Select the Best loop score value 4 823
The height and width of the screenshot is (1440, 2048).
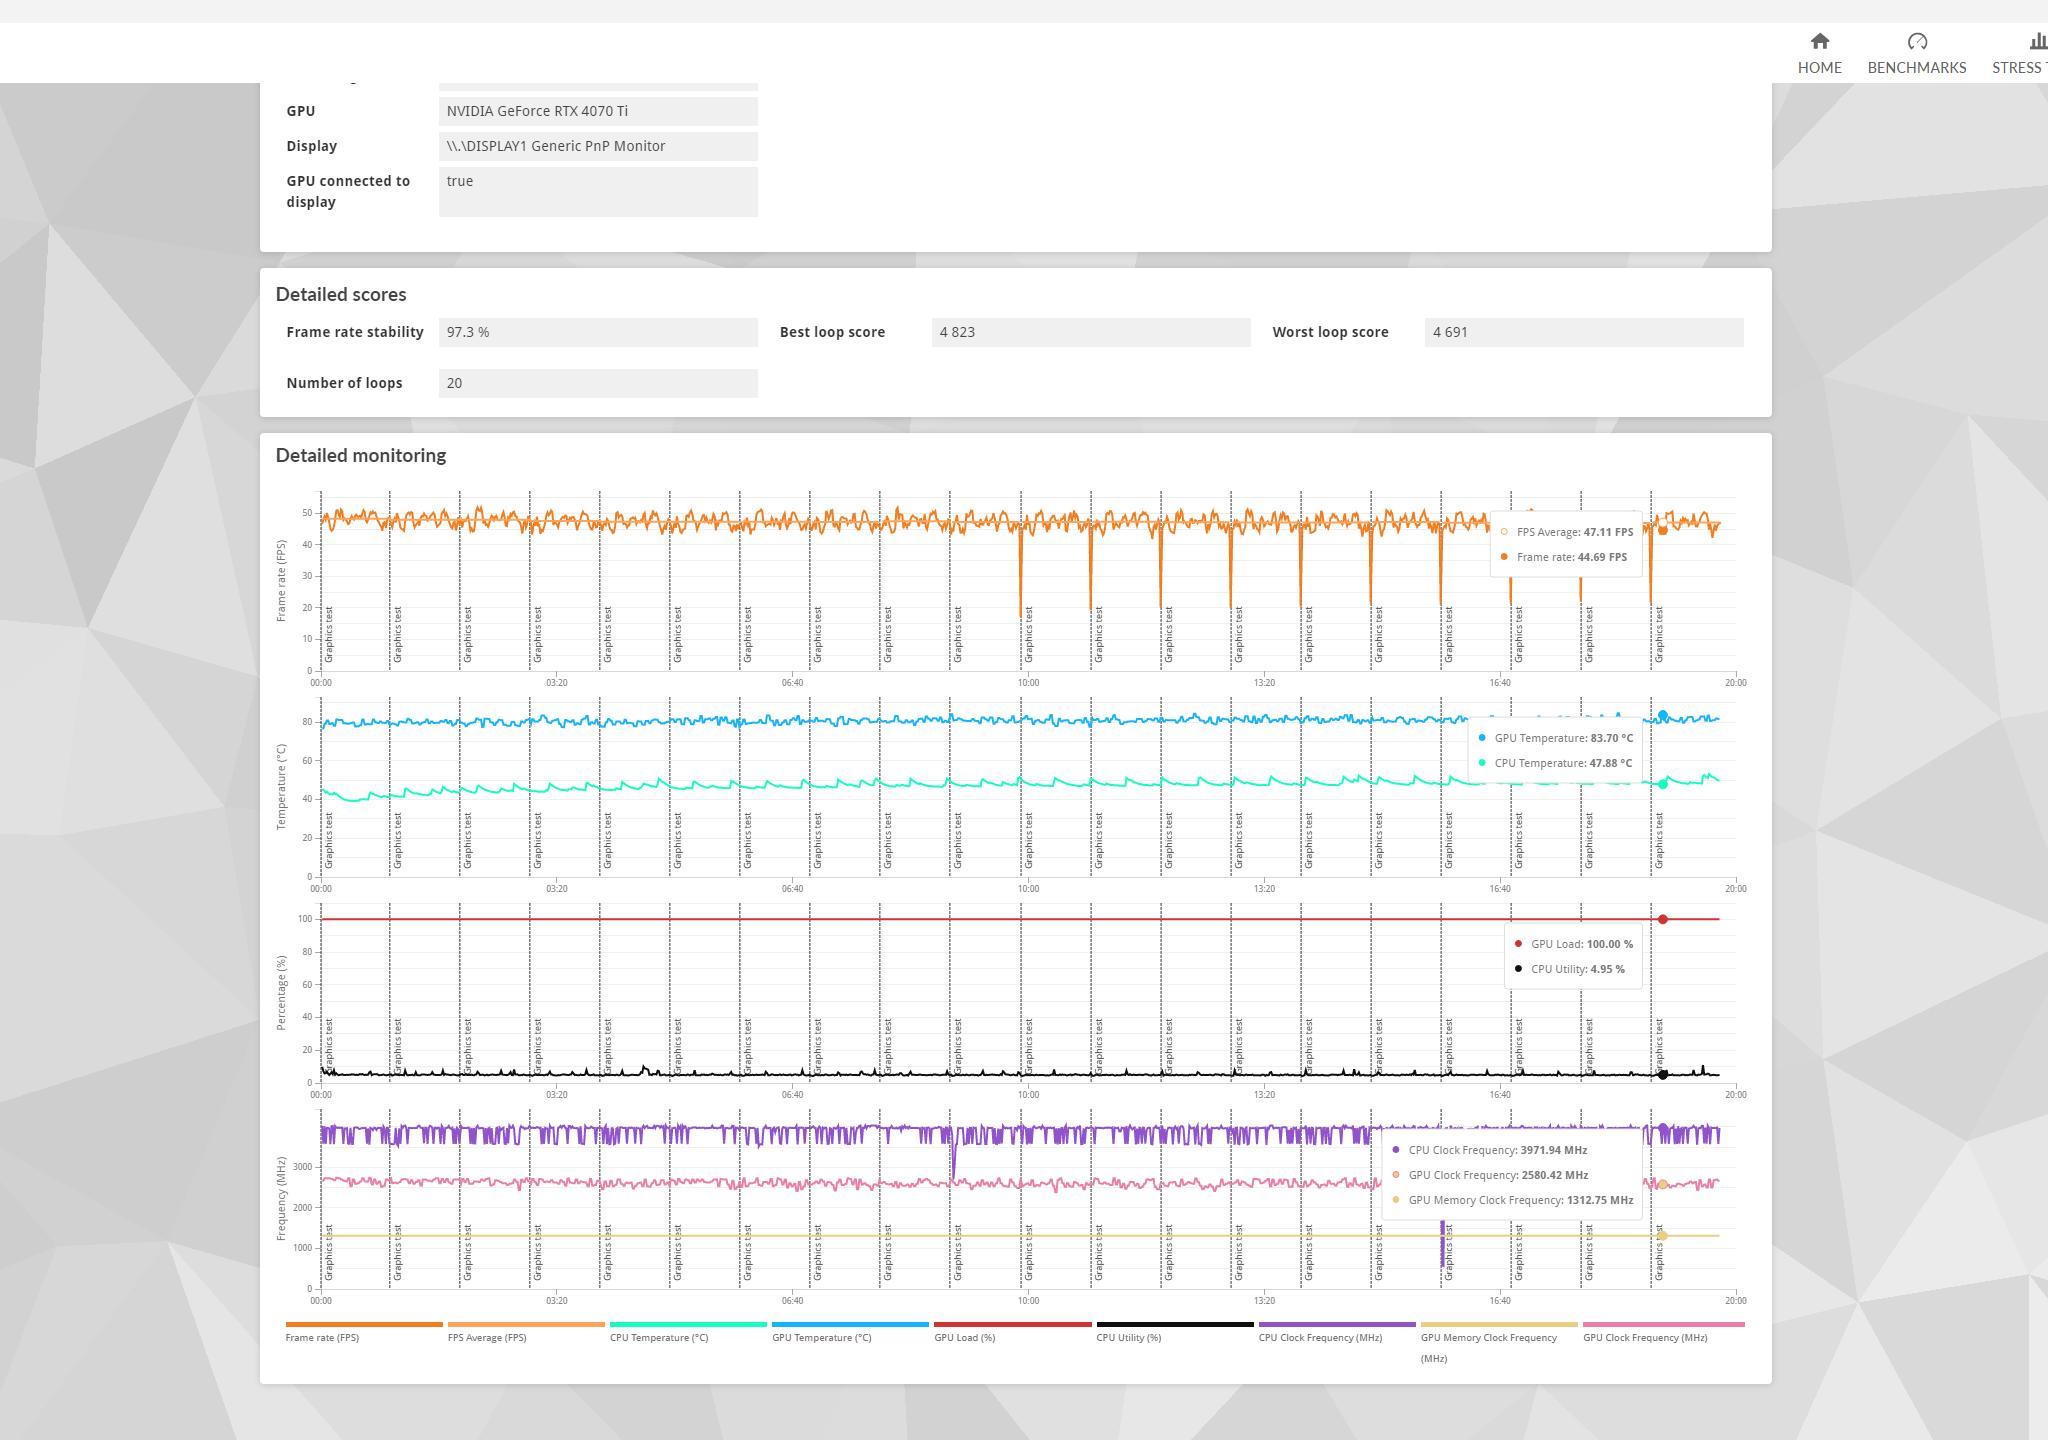tap(1091, 332)
